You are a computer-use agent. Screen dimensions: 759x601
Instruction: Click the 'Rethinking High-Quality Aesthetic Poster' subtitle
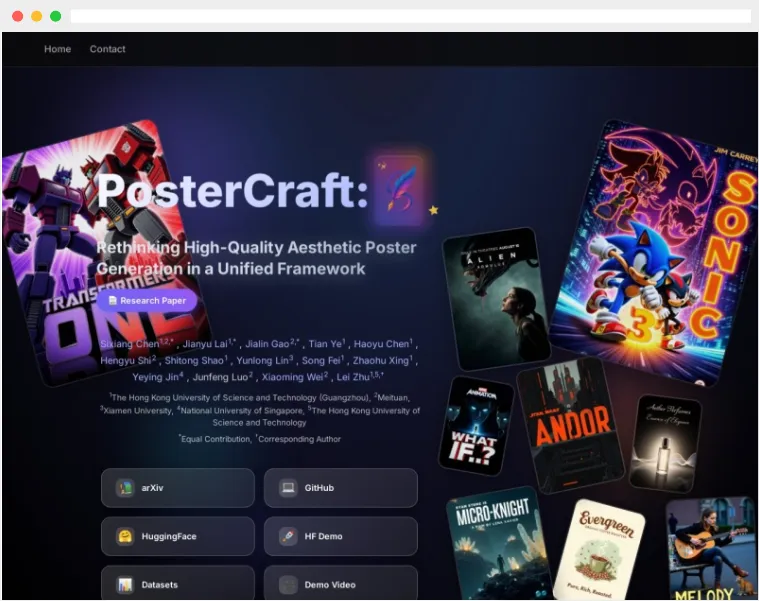[x=256, y=248]
